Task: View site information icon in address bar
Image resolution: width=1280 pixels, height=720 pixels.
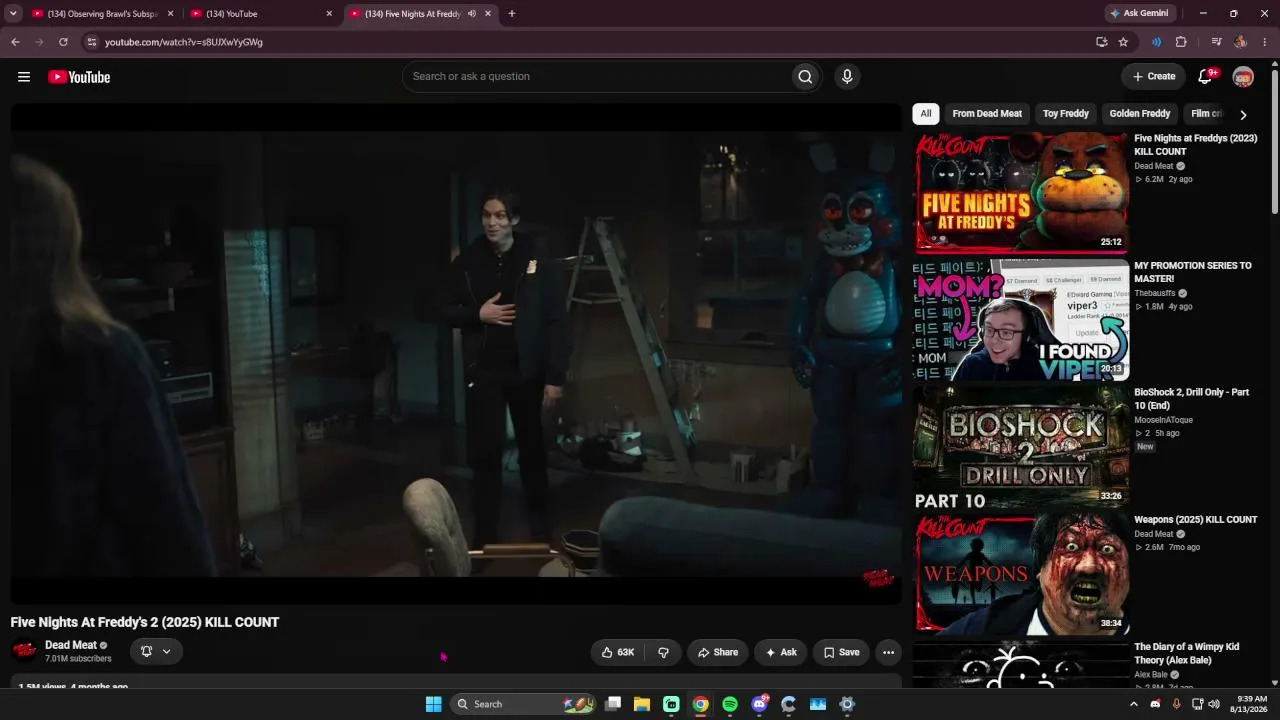Action: [91, 42]
